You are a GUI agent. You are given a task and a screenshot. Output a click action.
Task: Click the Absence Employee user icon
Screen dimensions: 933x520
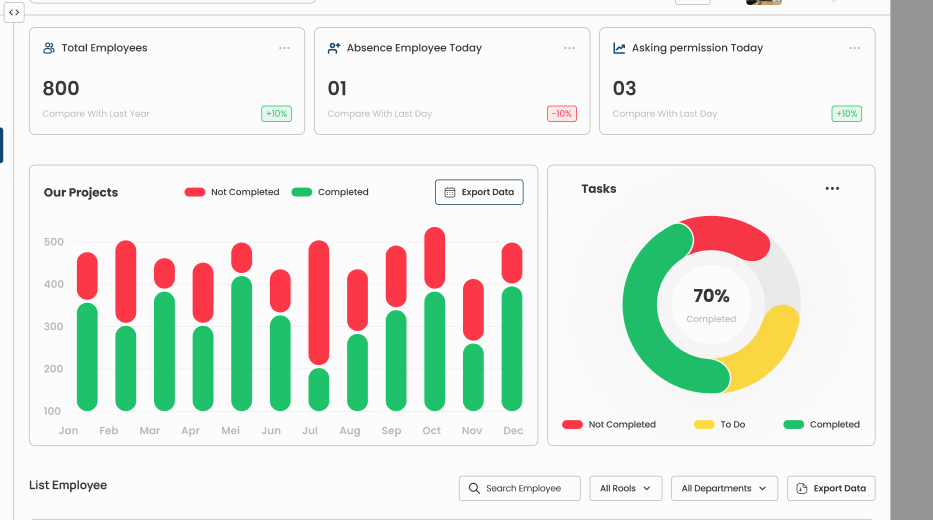(334, 48)
